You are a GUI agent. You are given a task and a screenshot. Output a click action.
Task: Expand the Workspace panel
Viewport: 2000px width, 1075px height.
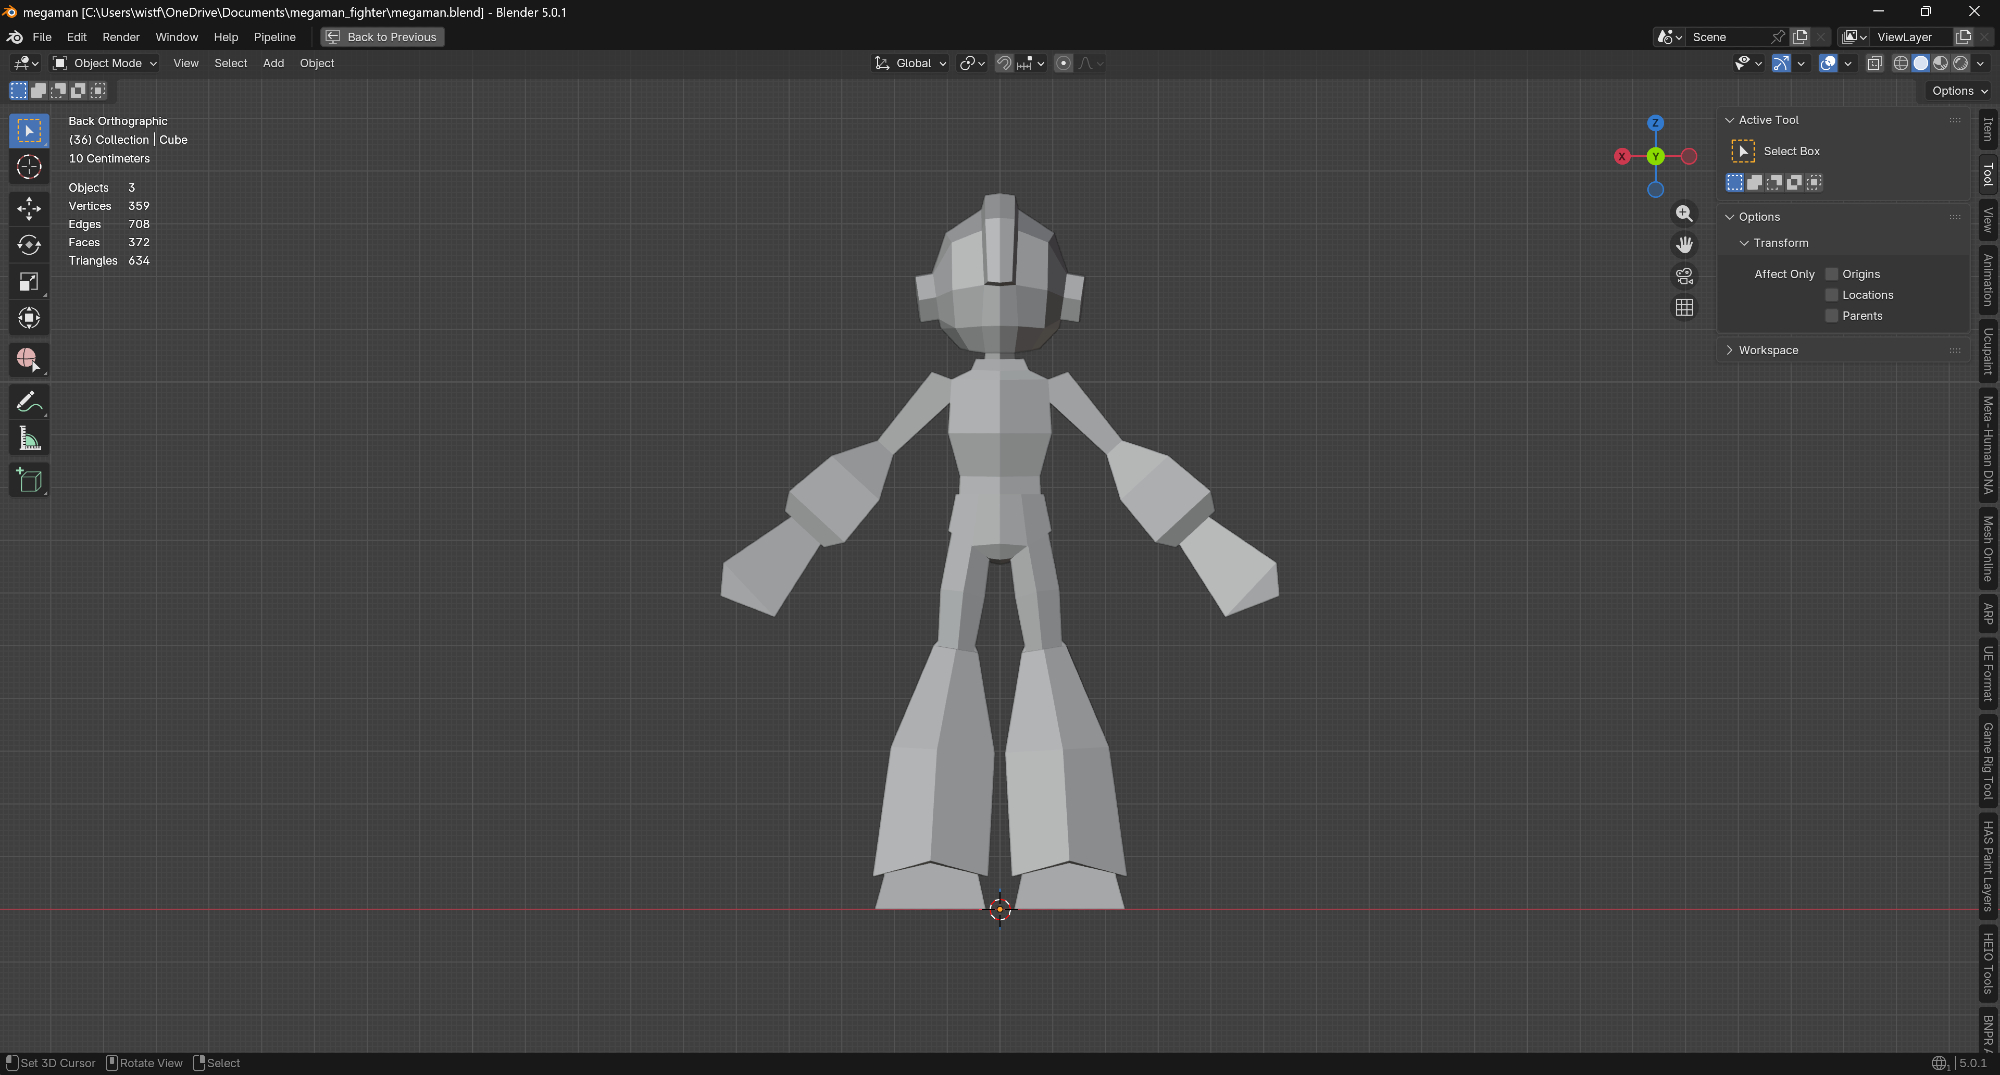(1767, 350)
